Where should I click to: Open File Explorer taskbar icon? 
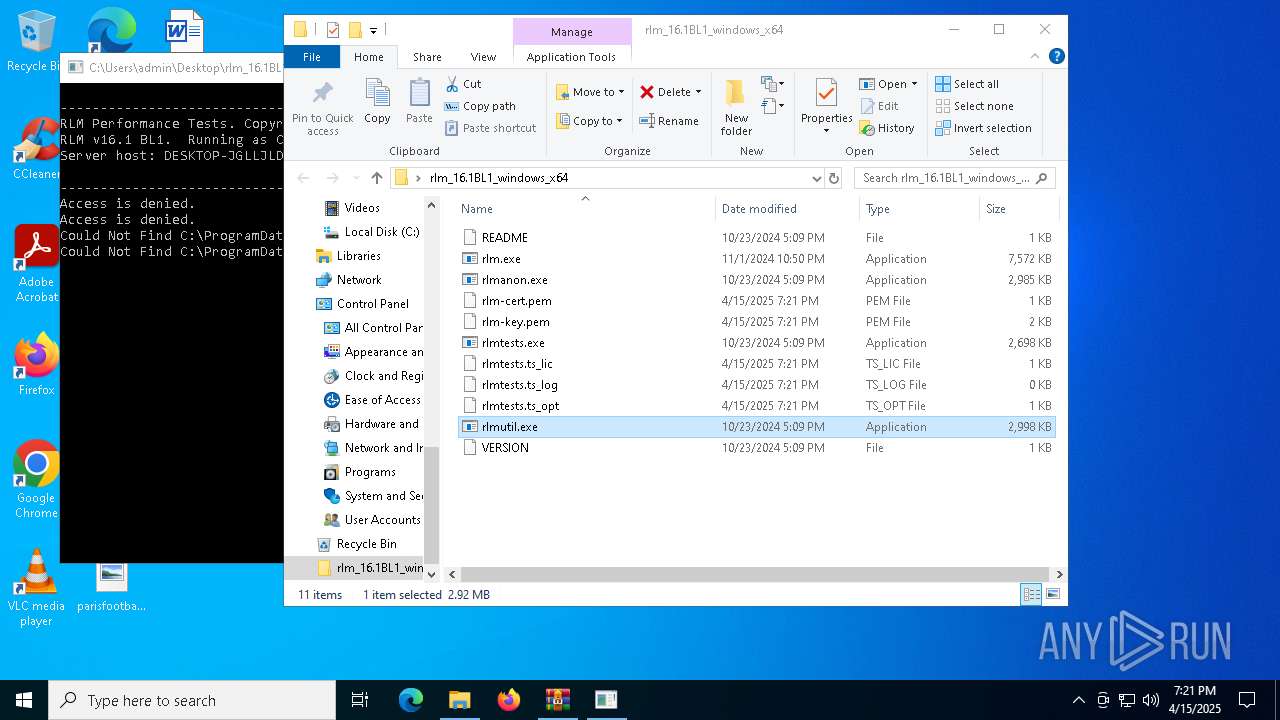tap(459, 700)
